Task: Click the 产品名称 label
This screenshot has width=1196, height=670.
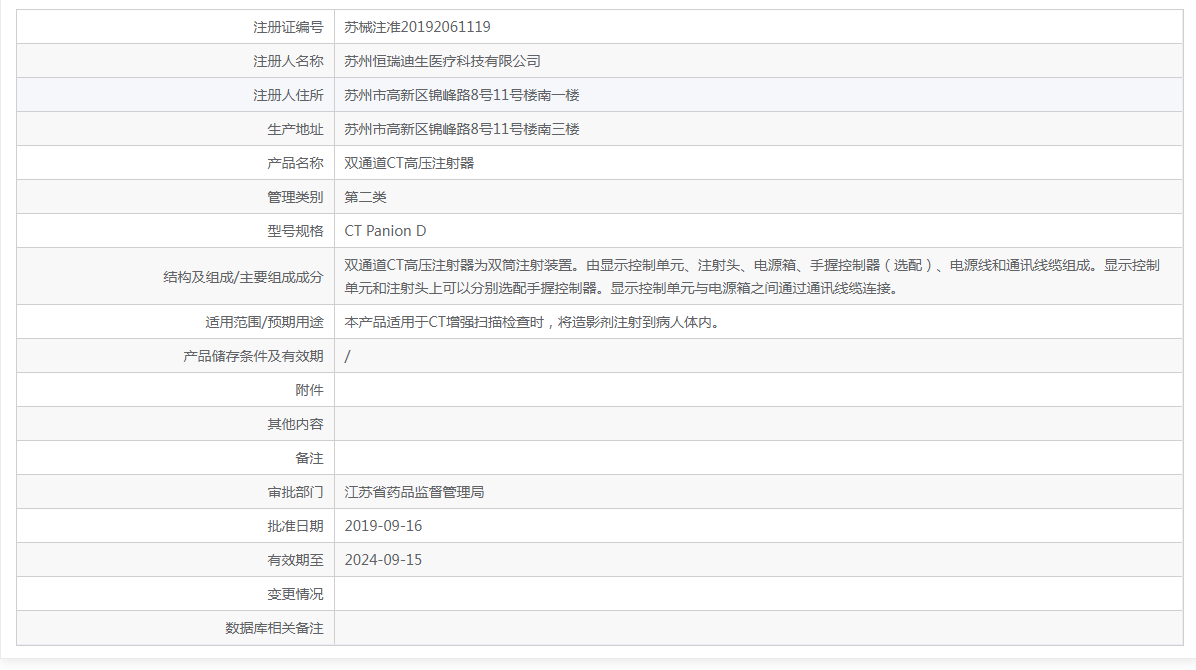Action: pyautogui.click(x=295, y=163)
